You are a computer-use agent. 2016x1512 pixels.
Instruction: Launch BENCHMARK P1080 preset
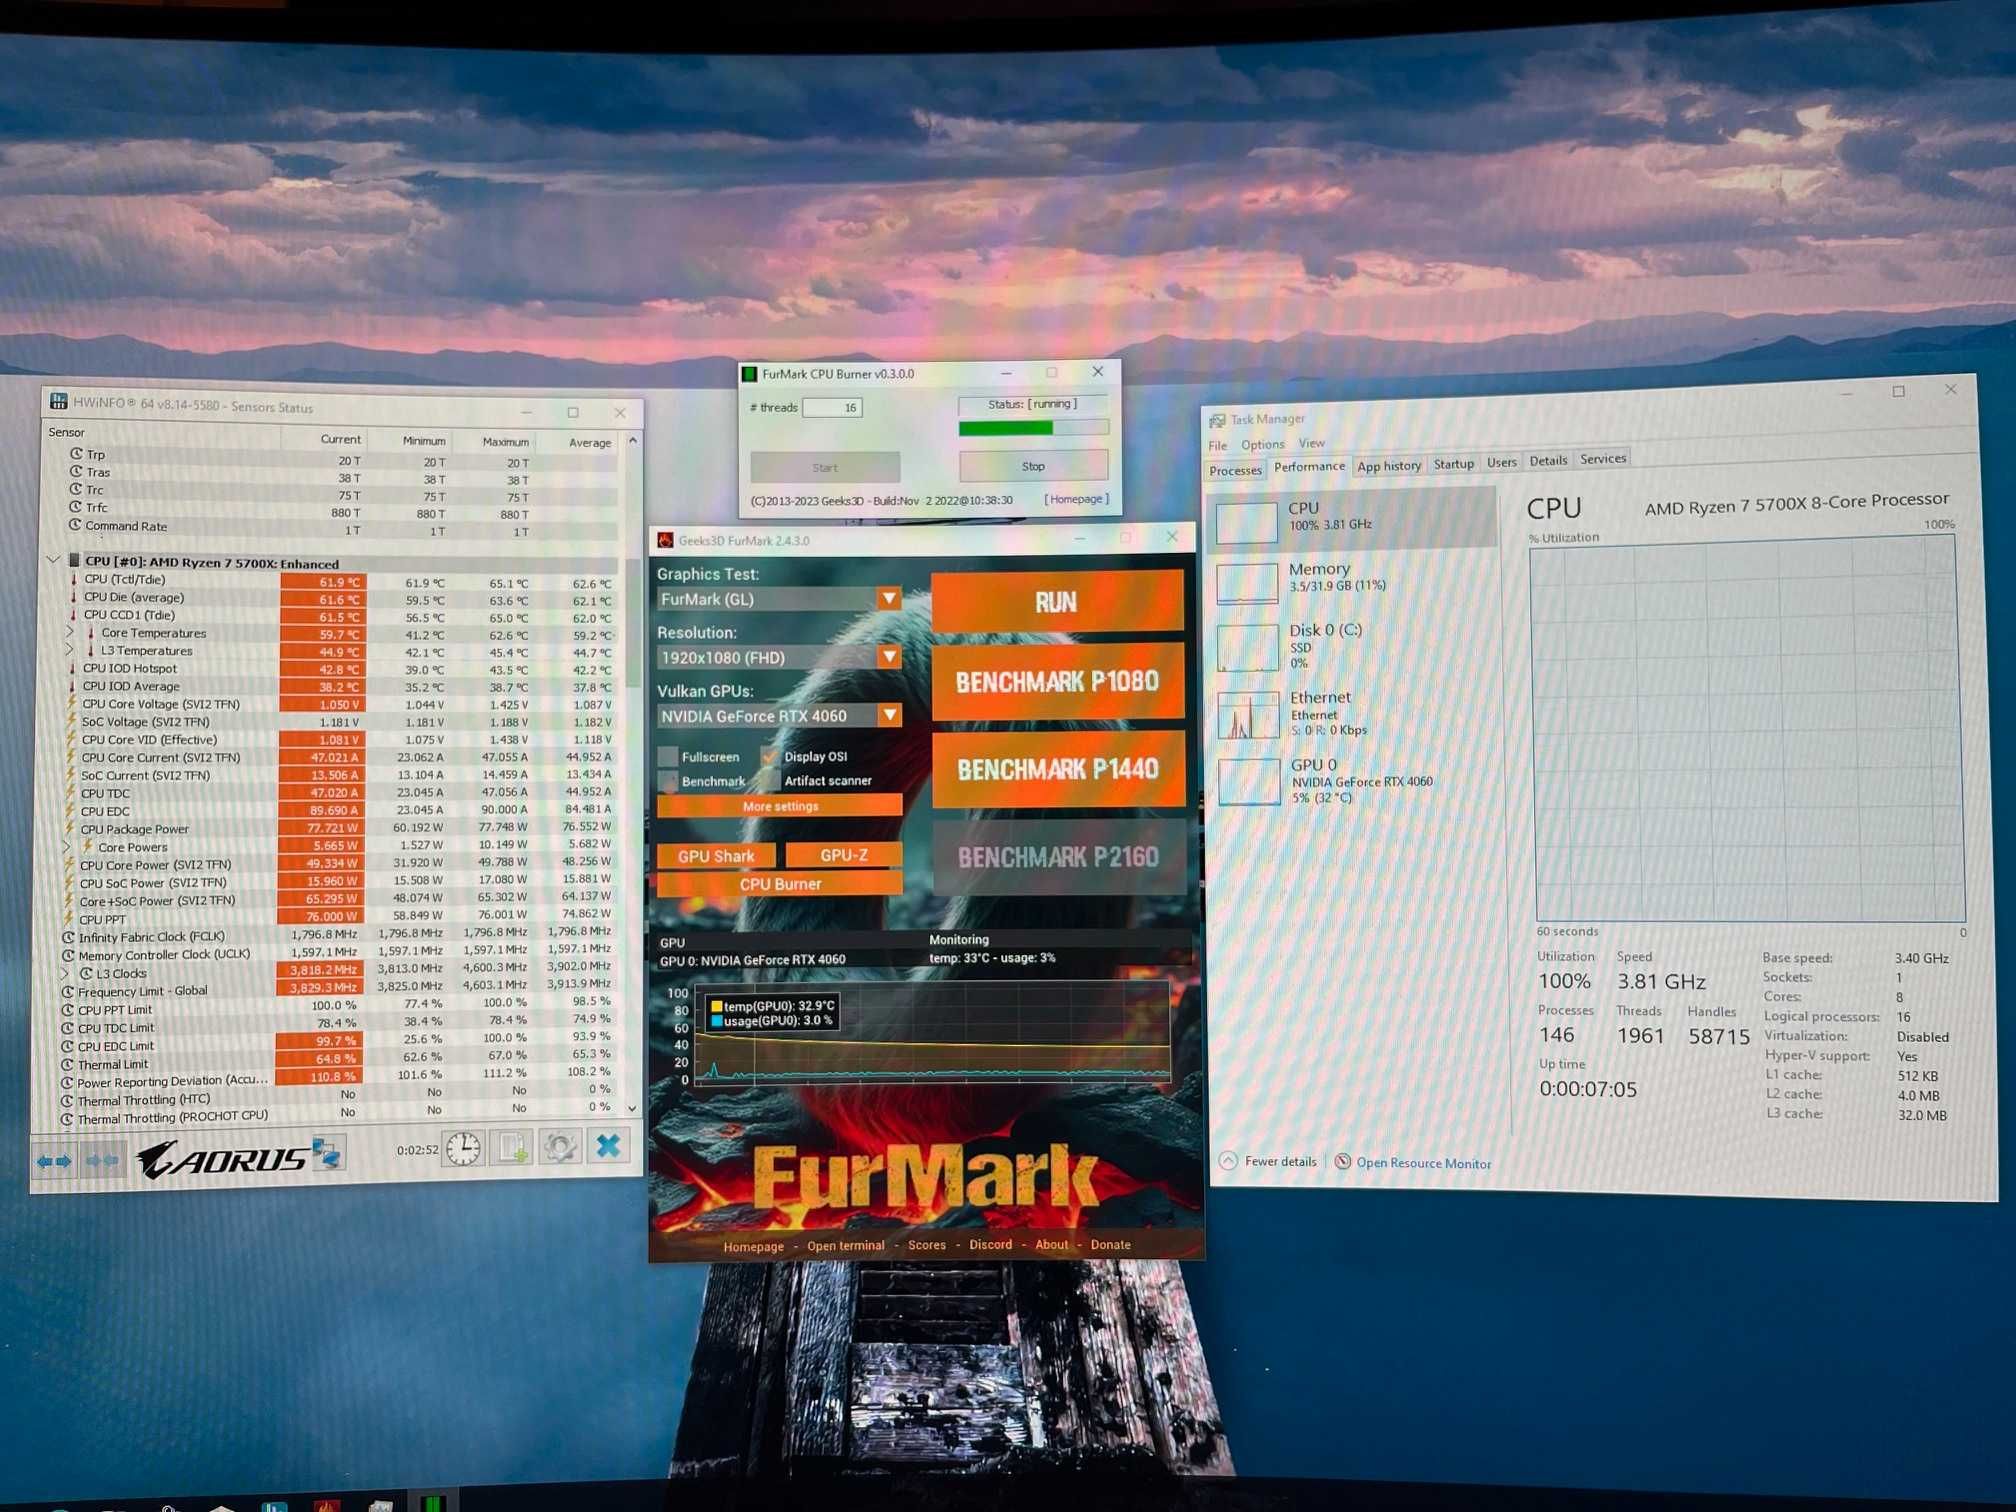click(x=1058, y=682)
